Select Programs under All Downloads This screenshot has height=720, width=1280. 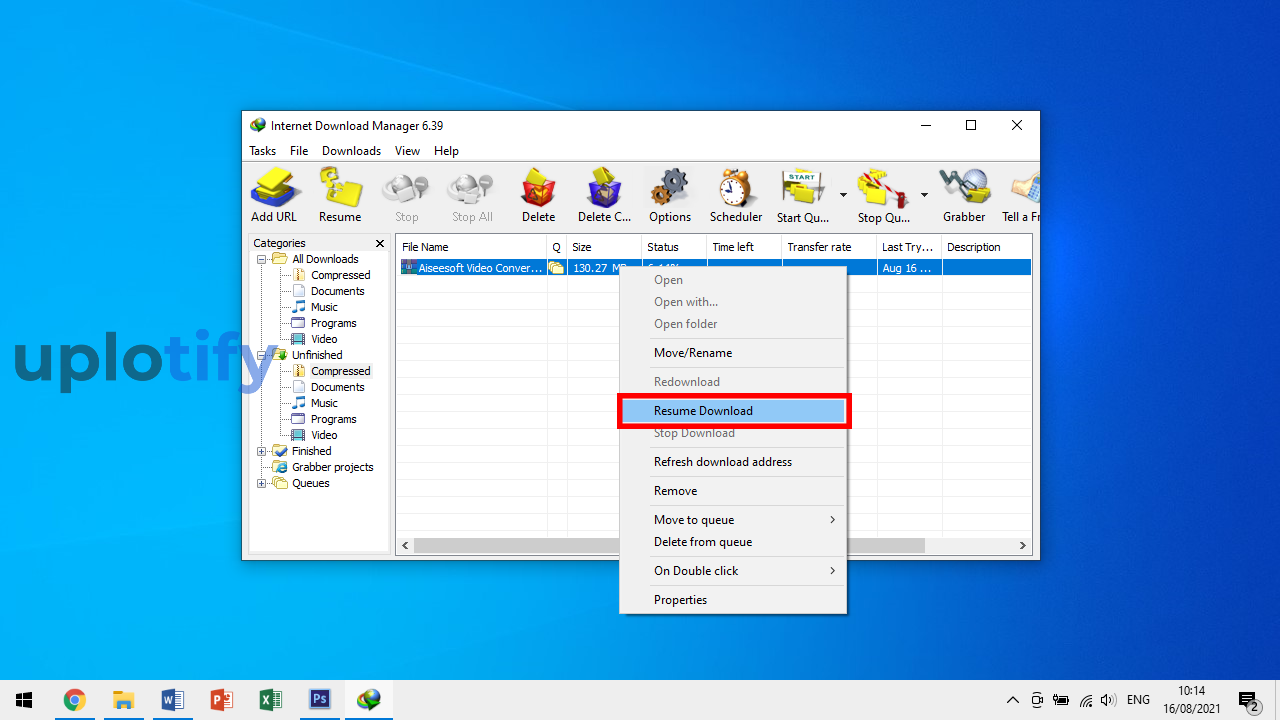(x=333, y=323)
